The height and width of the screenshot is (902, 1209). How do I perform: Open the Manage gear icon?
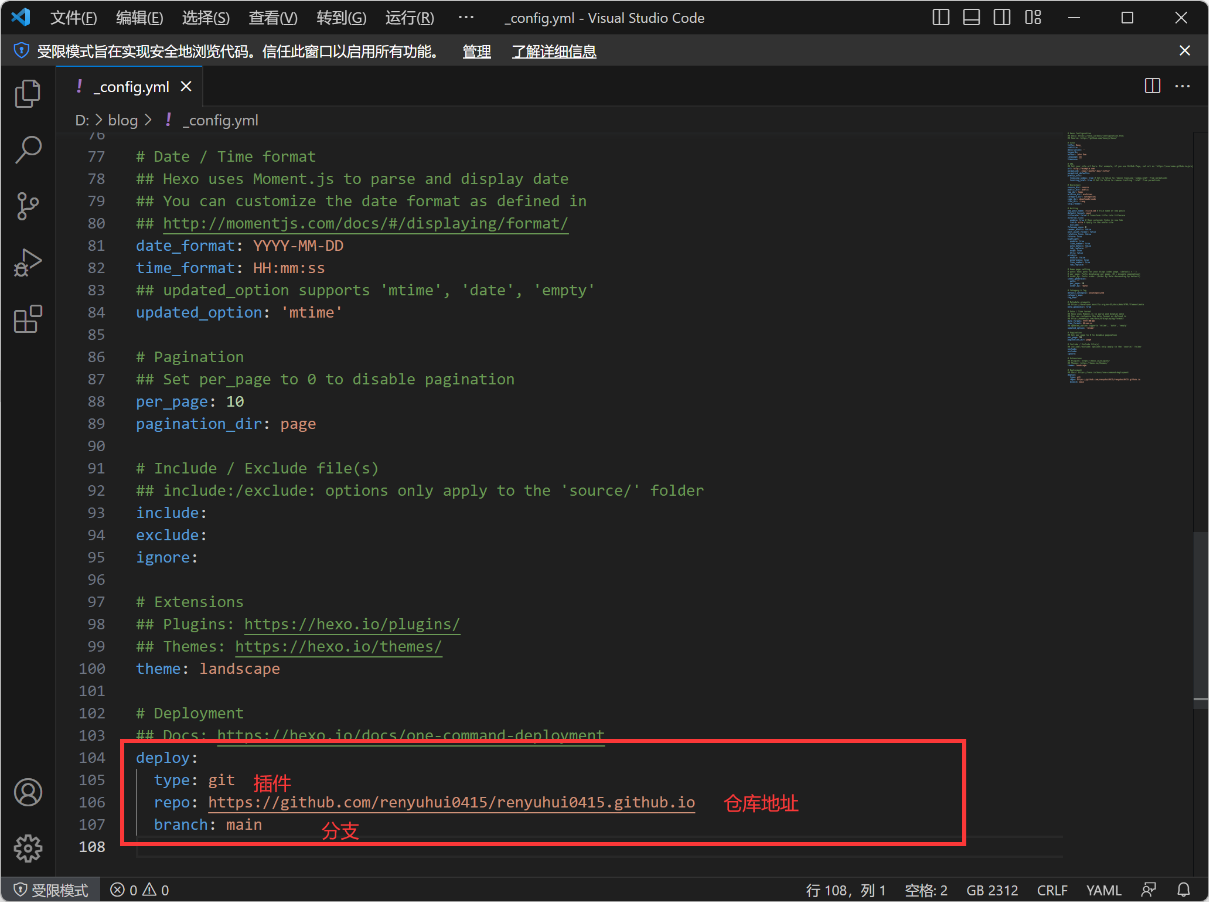coord(28,848)
